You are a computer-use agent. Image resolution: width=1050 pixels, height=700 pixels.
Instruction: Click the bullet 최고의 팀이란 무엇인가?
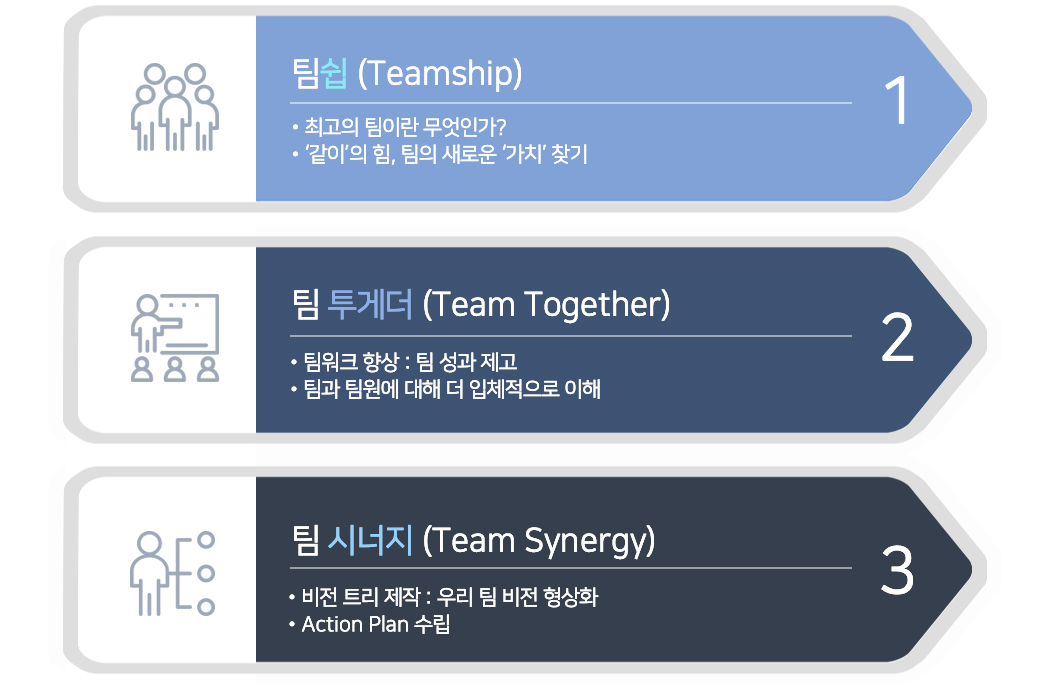point(399,127)
